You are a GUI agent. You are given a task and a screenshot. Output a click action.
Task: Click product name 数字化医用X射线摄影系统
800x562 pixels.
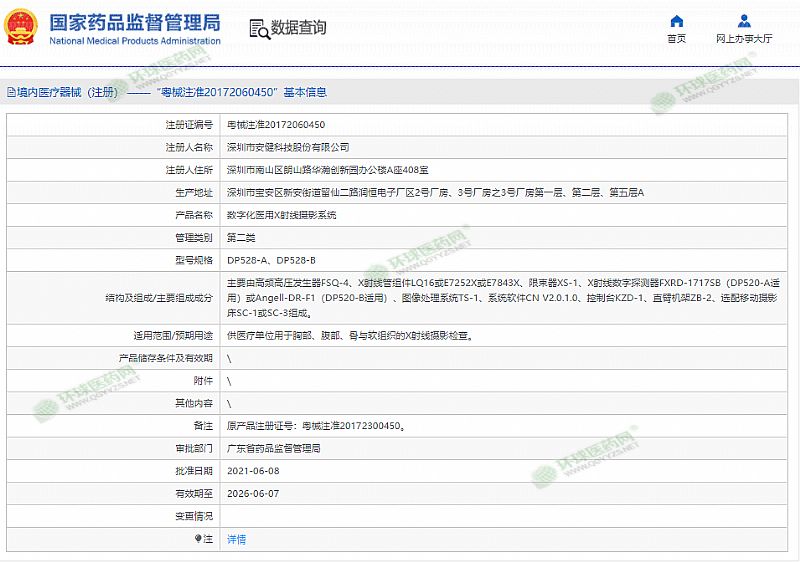[x=282, y=215]
